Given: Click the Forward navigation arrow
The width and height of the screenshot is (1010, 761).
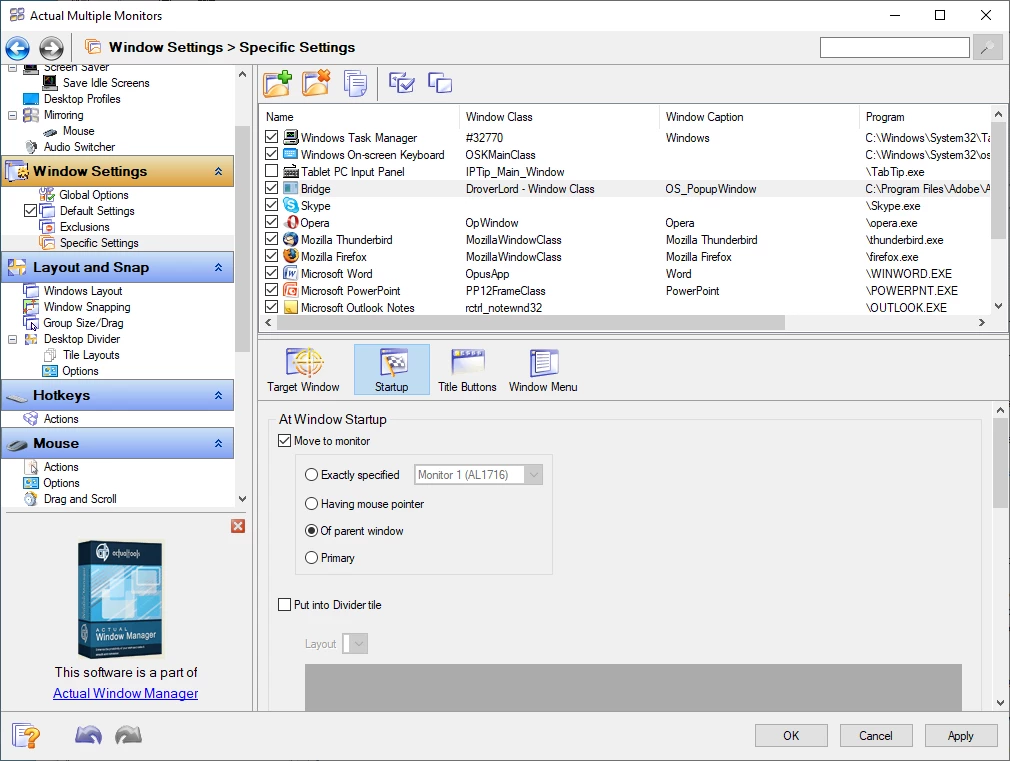Looking at the screenshot, I should click(52, 48).
